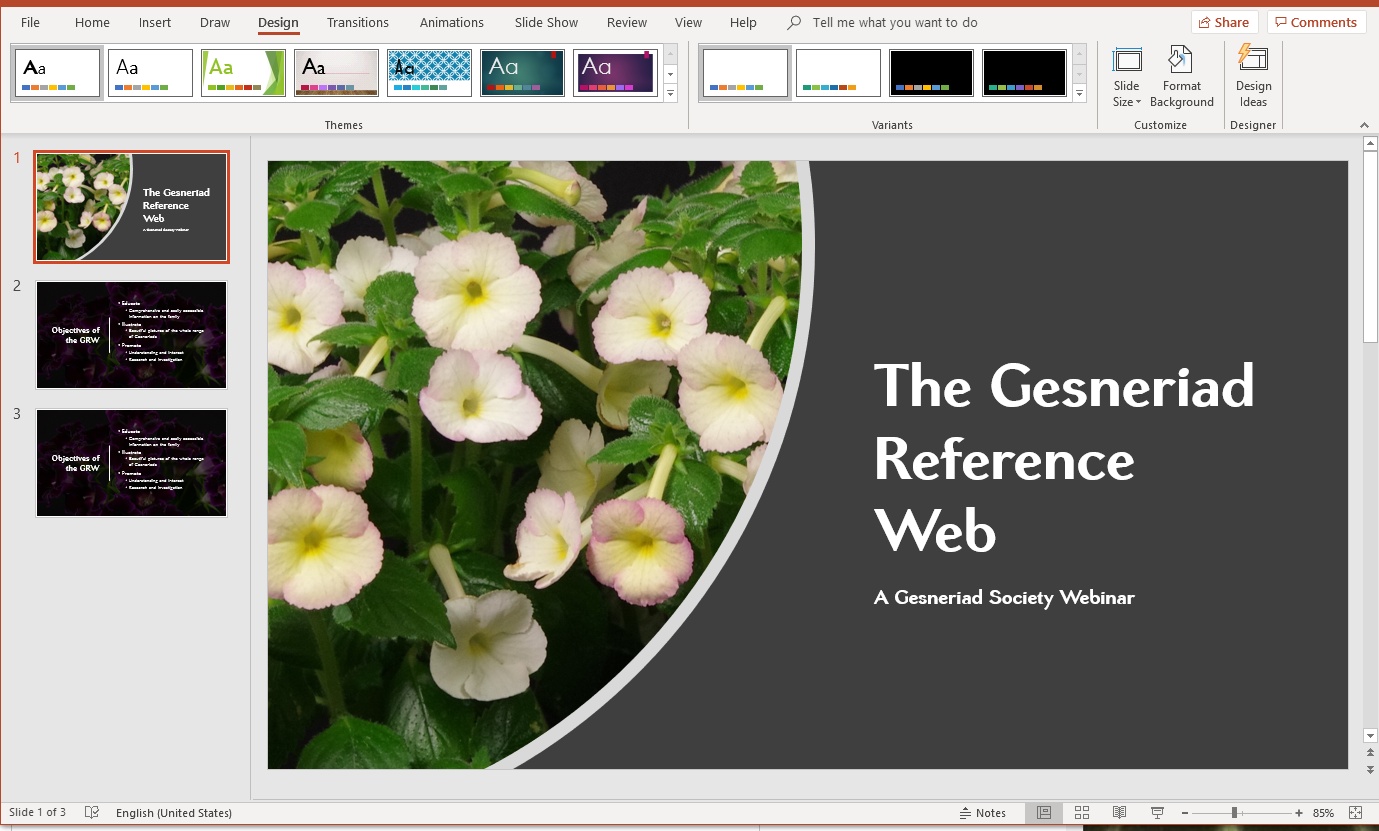Apply the blue patterned Integral theme
The width and height of the screenshot is (1379, 831).
[x=429, y=73]
